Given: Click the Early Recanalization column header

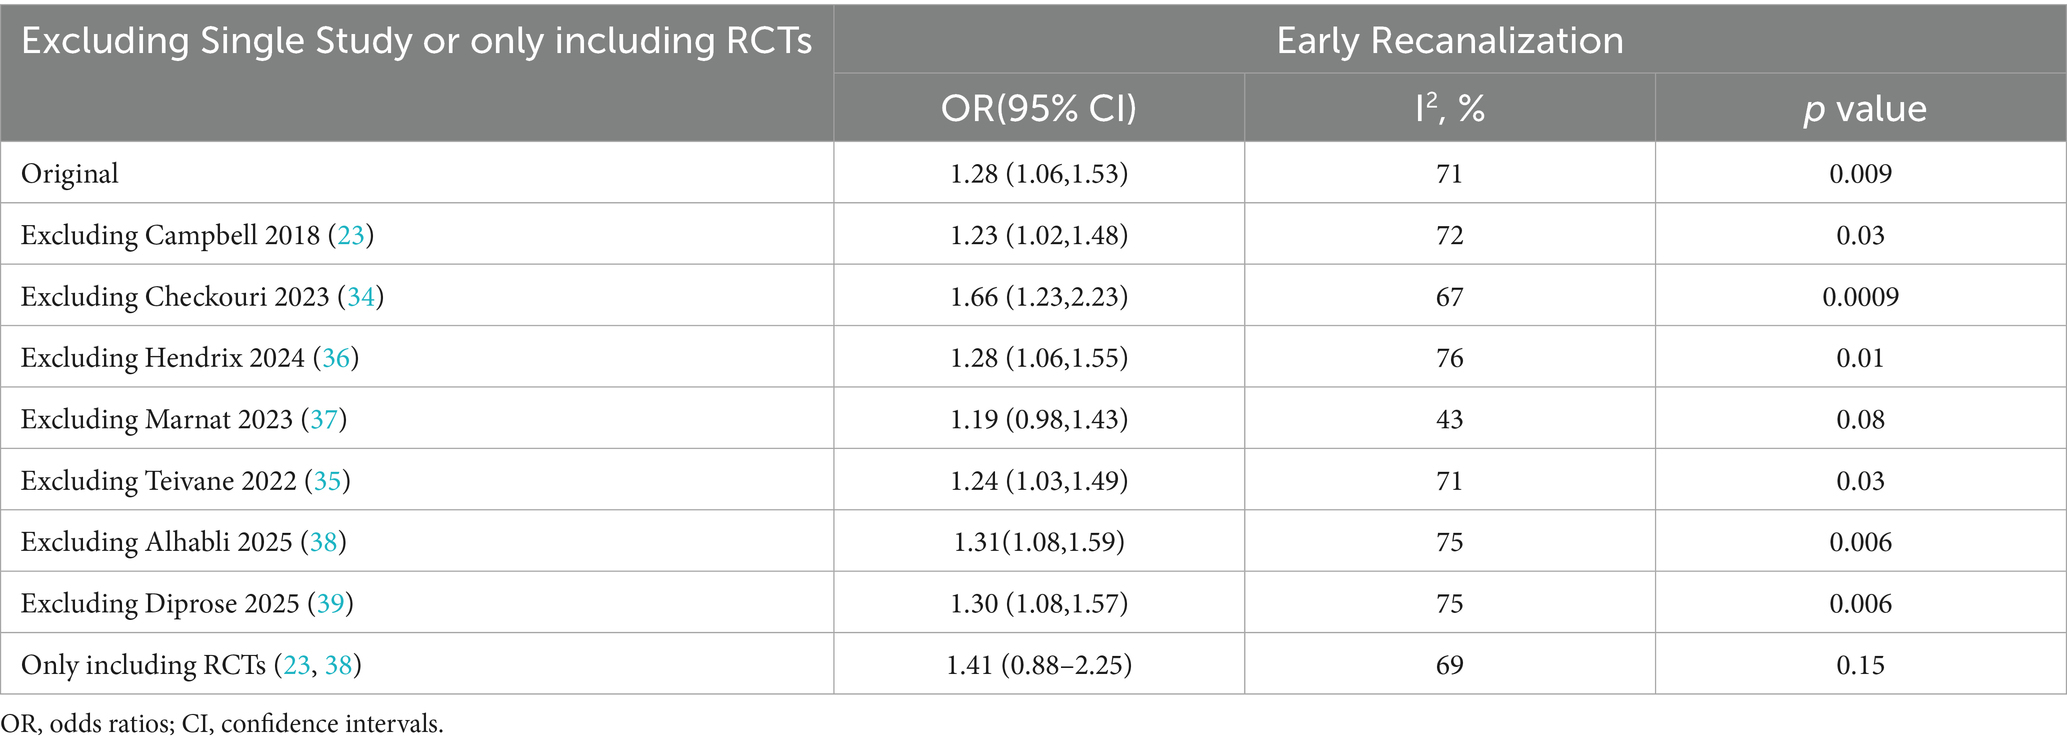Looking at the screenshot, I should [x=1449, y=40].
